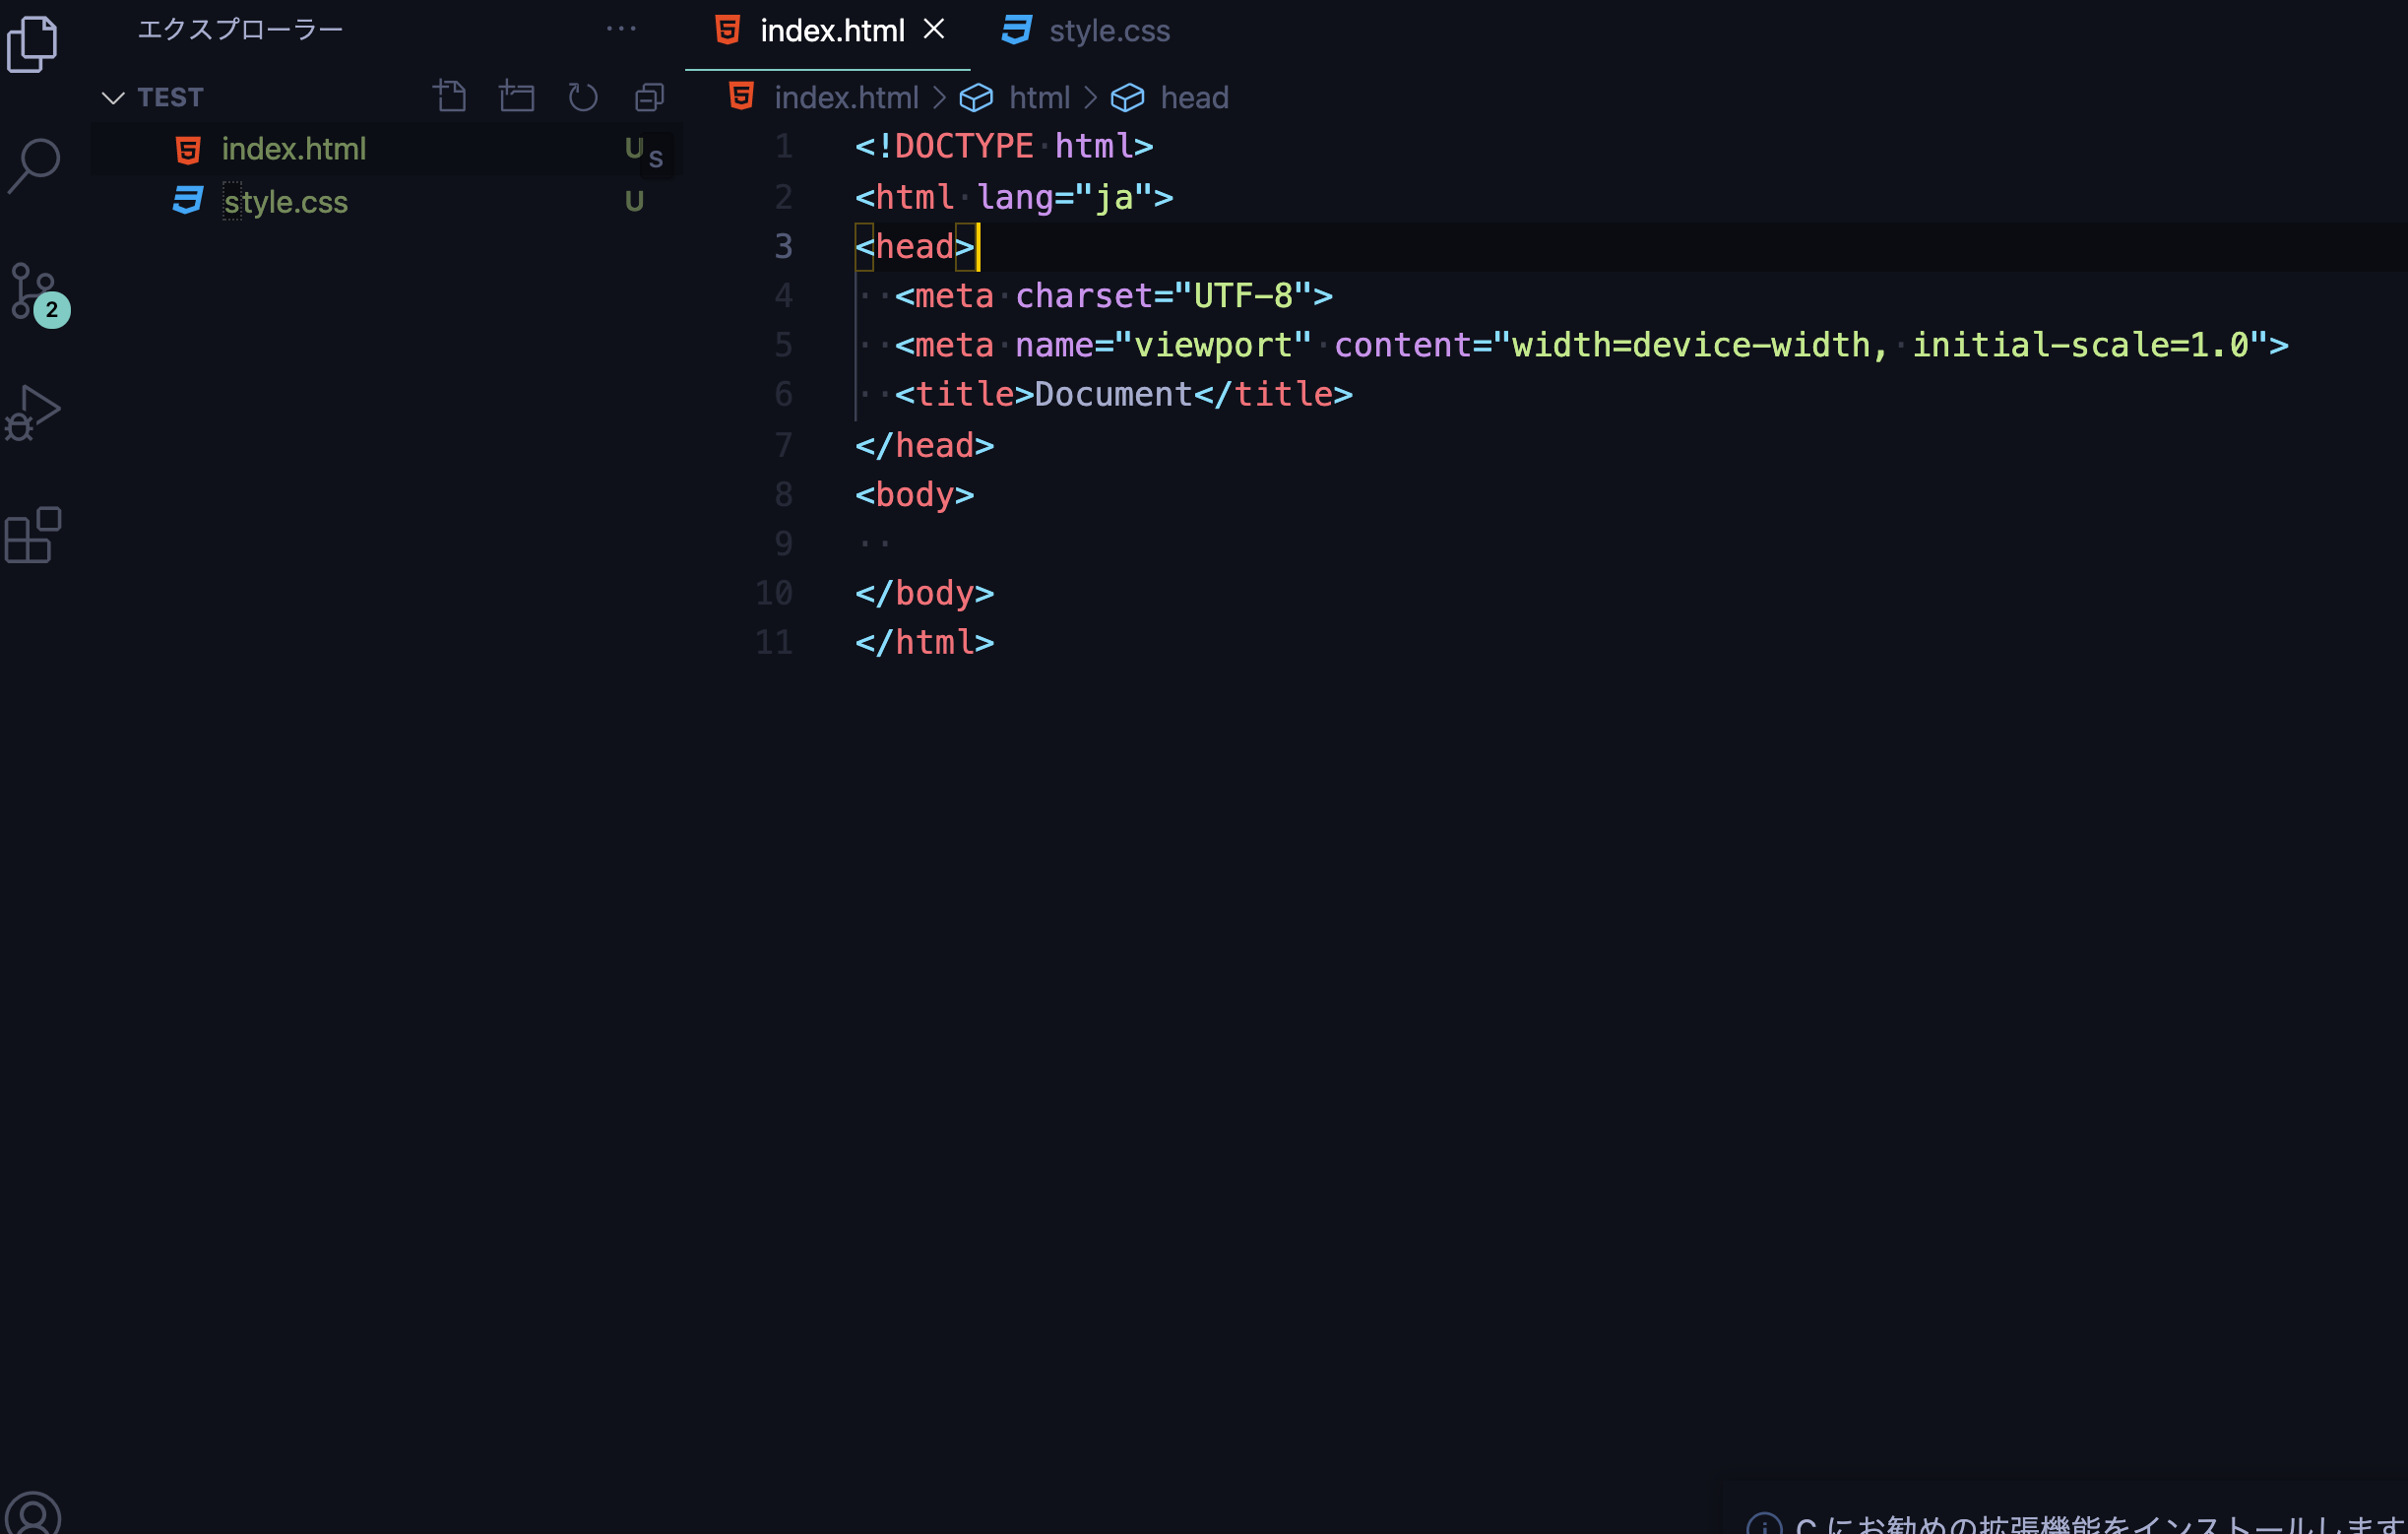The width and height of the screenshot is (2408, 1534).
Task: Open the Search view icon
Action: [33, 165]
